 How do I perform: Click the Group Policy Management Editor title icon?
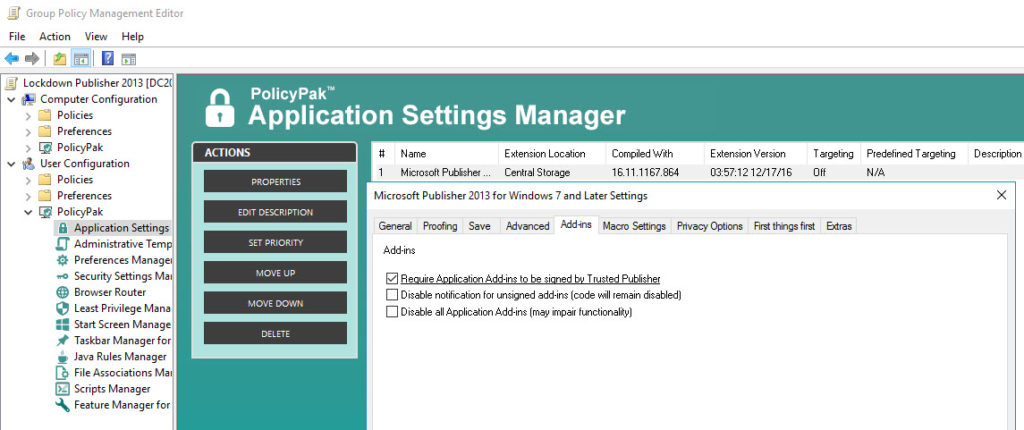pos(13,13)
